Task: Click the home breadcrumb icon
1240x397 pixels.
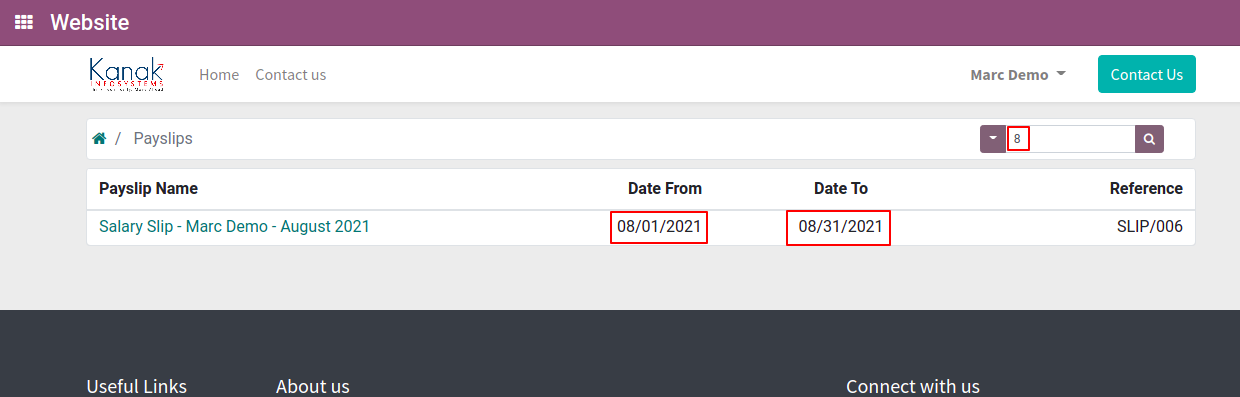Action: click(x=99, y=139)
